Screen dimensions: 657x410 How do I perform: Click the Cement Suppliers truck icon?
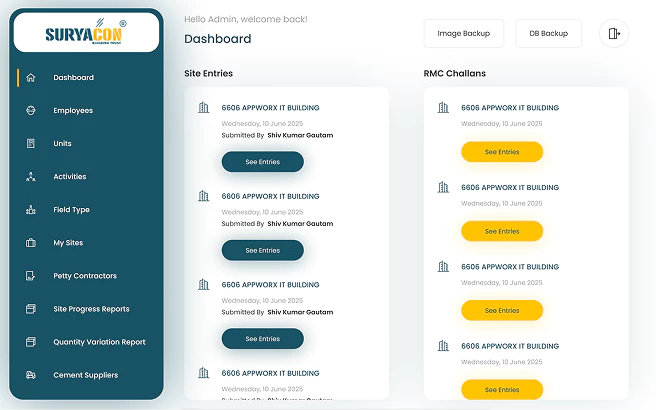point(31,375)
